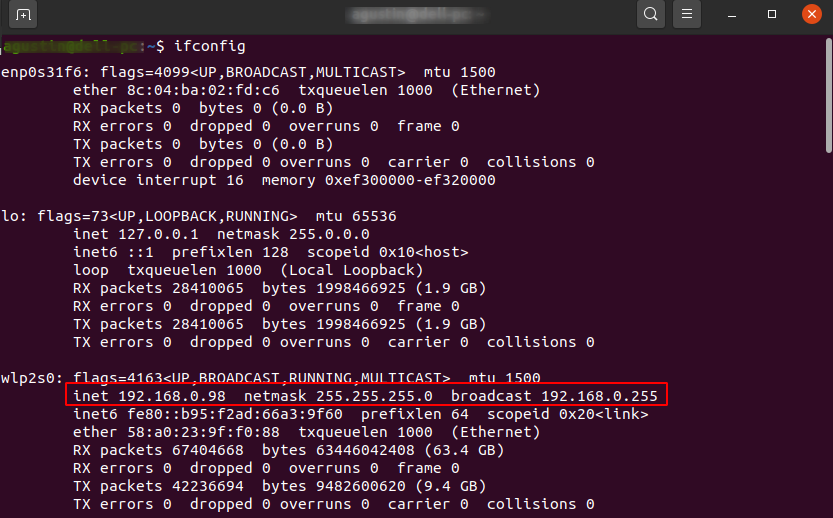Click 'inet6 ::1' address

pyautogui.click(x=113, y=252)
